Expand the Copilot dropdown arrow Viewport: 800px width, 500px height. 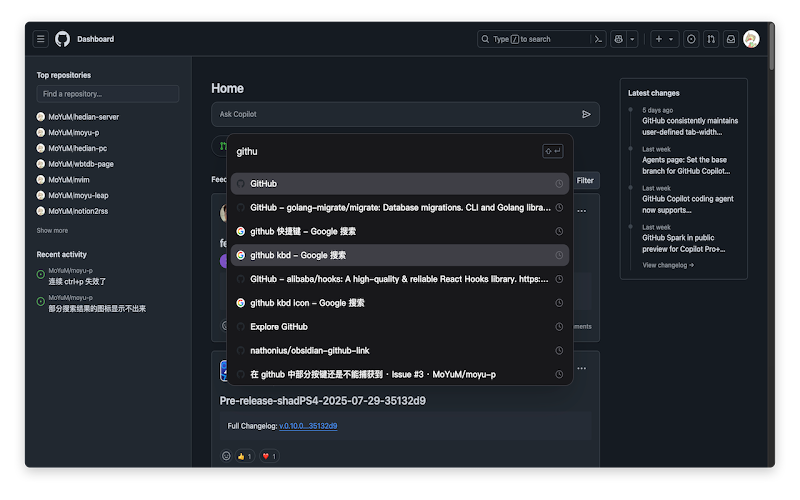pos(633,39)
